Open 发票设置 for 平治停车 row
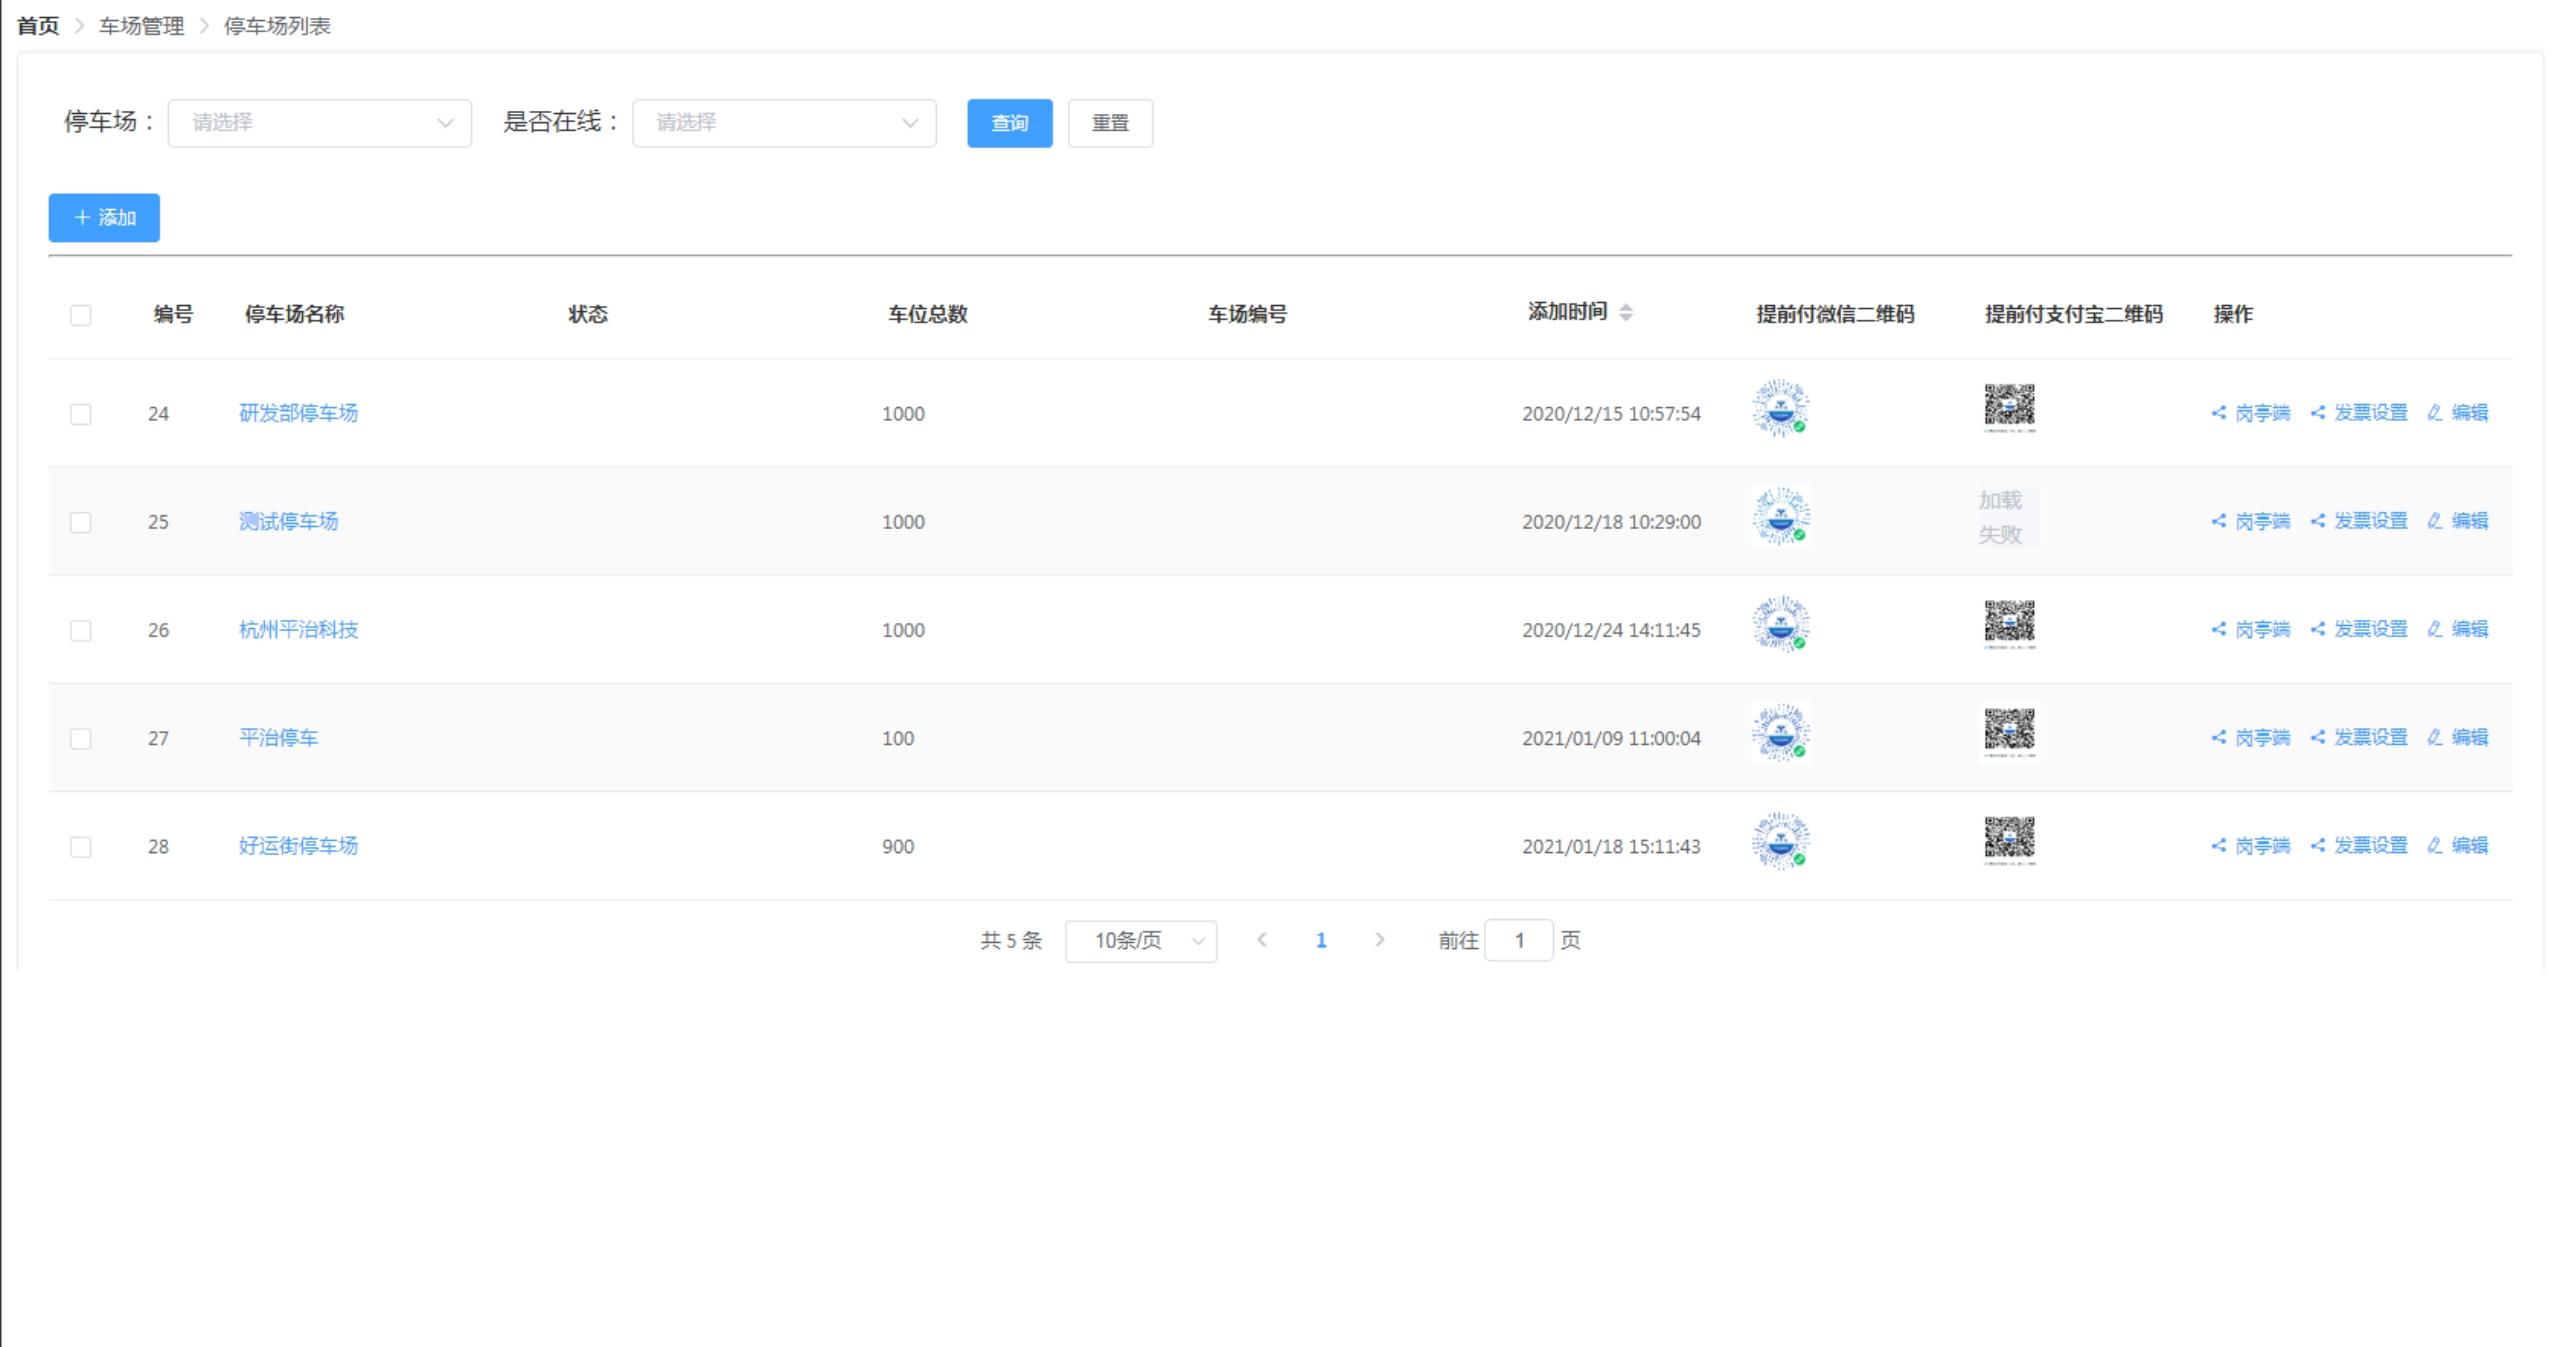This screenshot has width=2560, height=1347. 2359,737
